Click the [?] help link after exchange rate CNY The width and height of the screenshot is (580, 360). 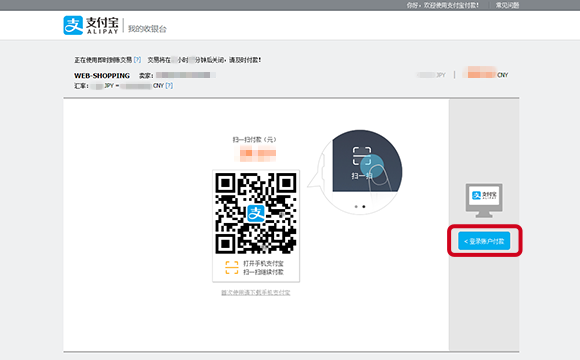click(x=169, y=85)
